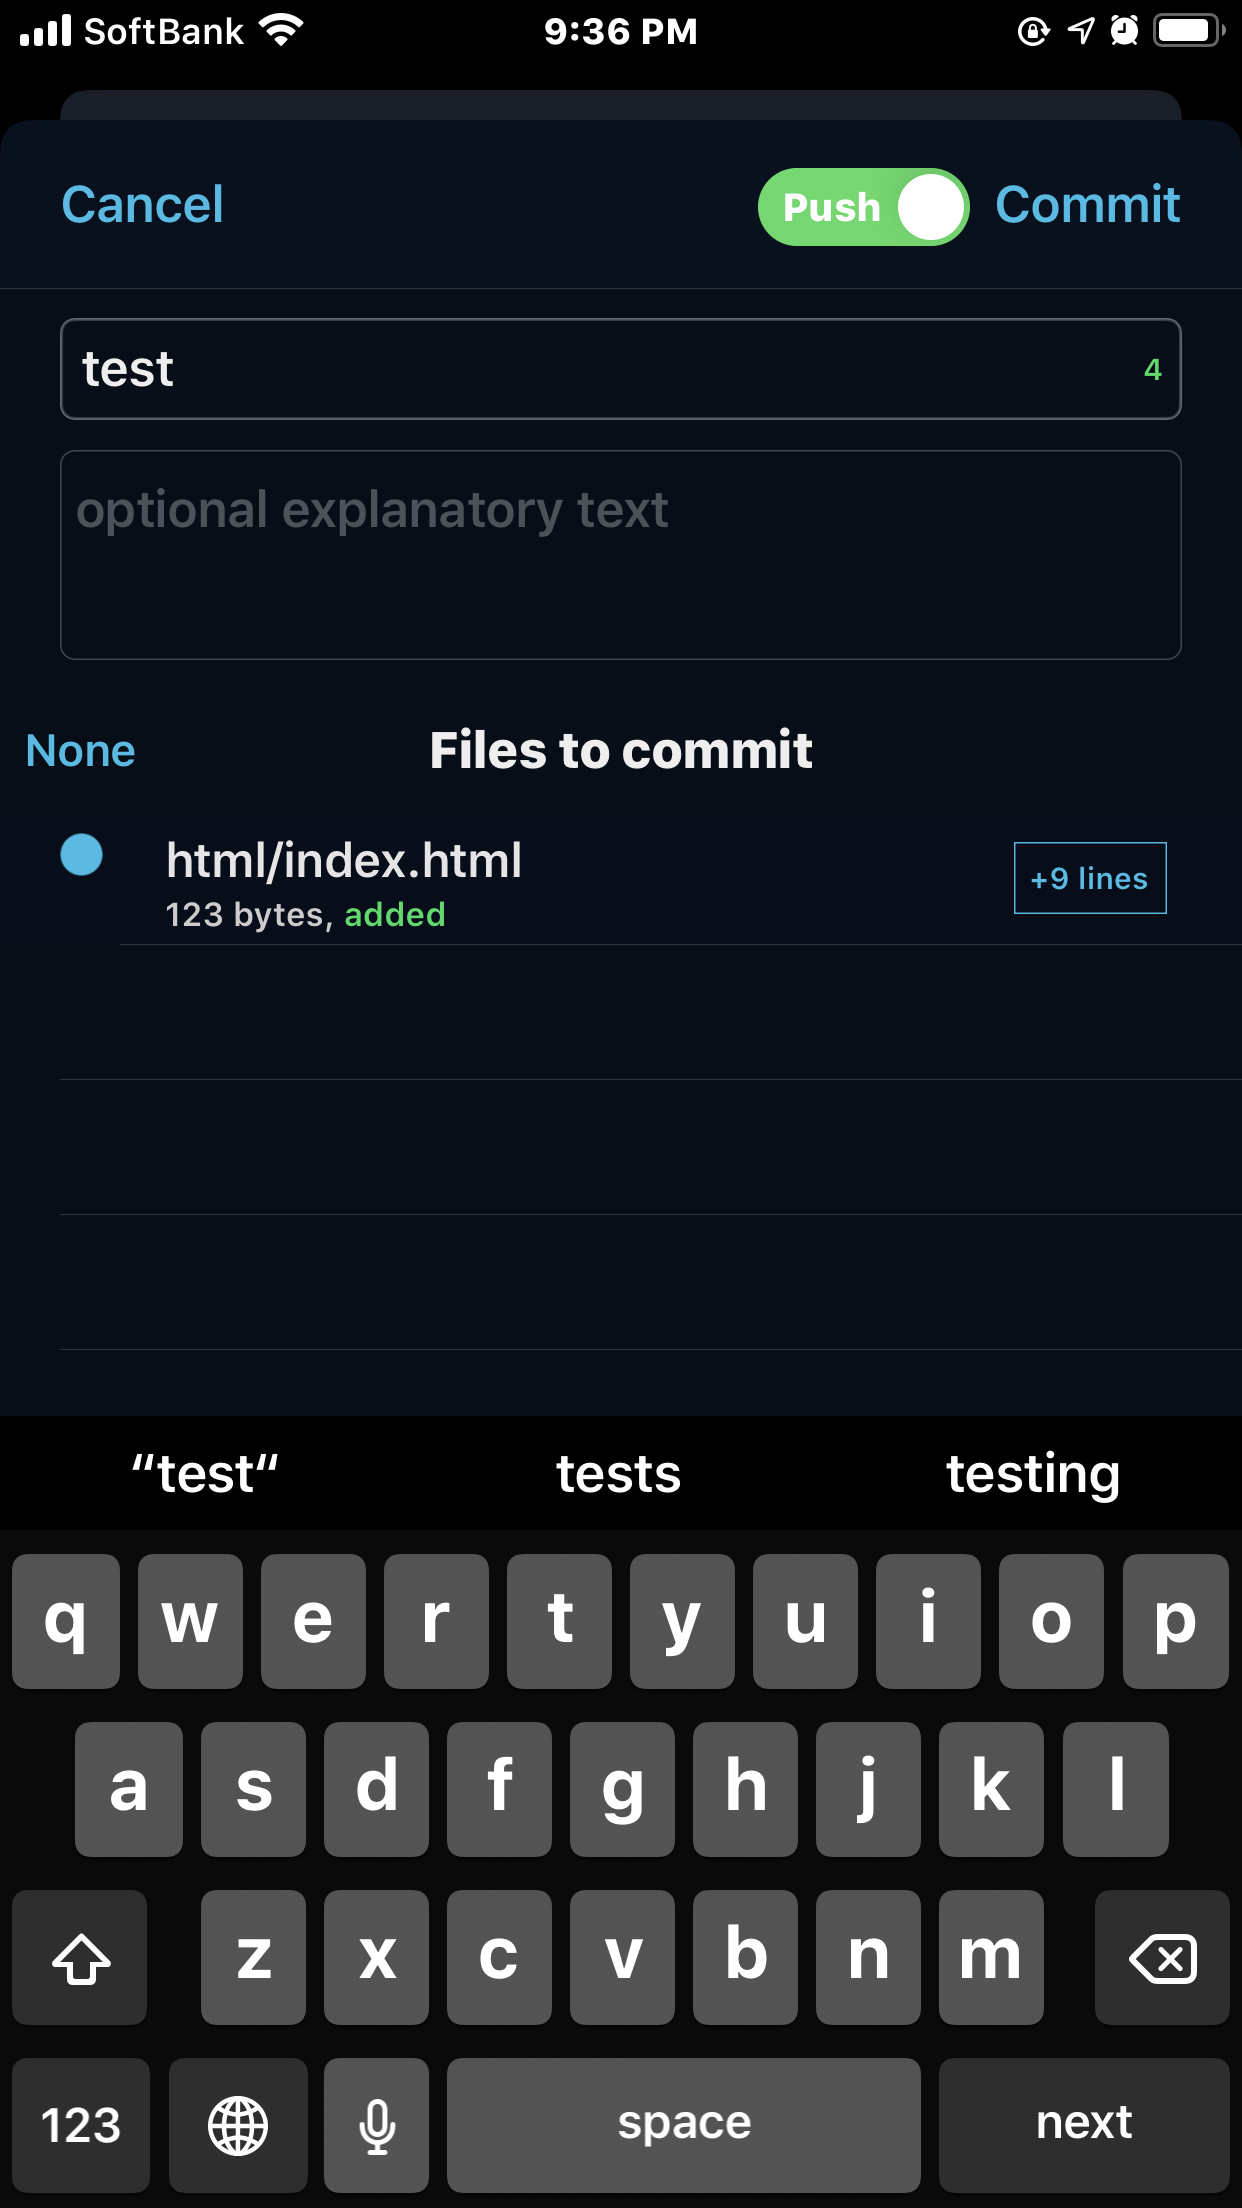Tap Commit to confirm the commit
This screenshot has width=1242, height=2208.
tap(1088, 206)
